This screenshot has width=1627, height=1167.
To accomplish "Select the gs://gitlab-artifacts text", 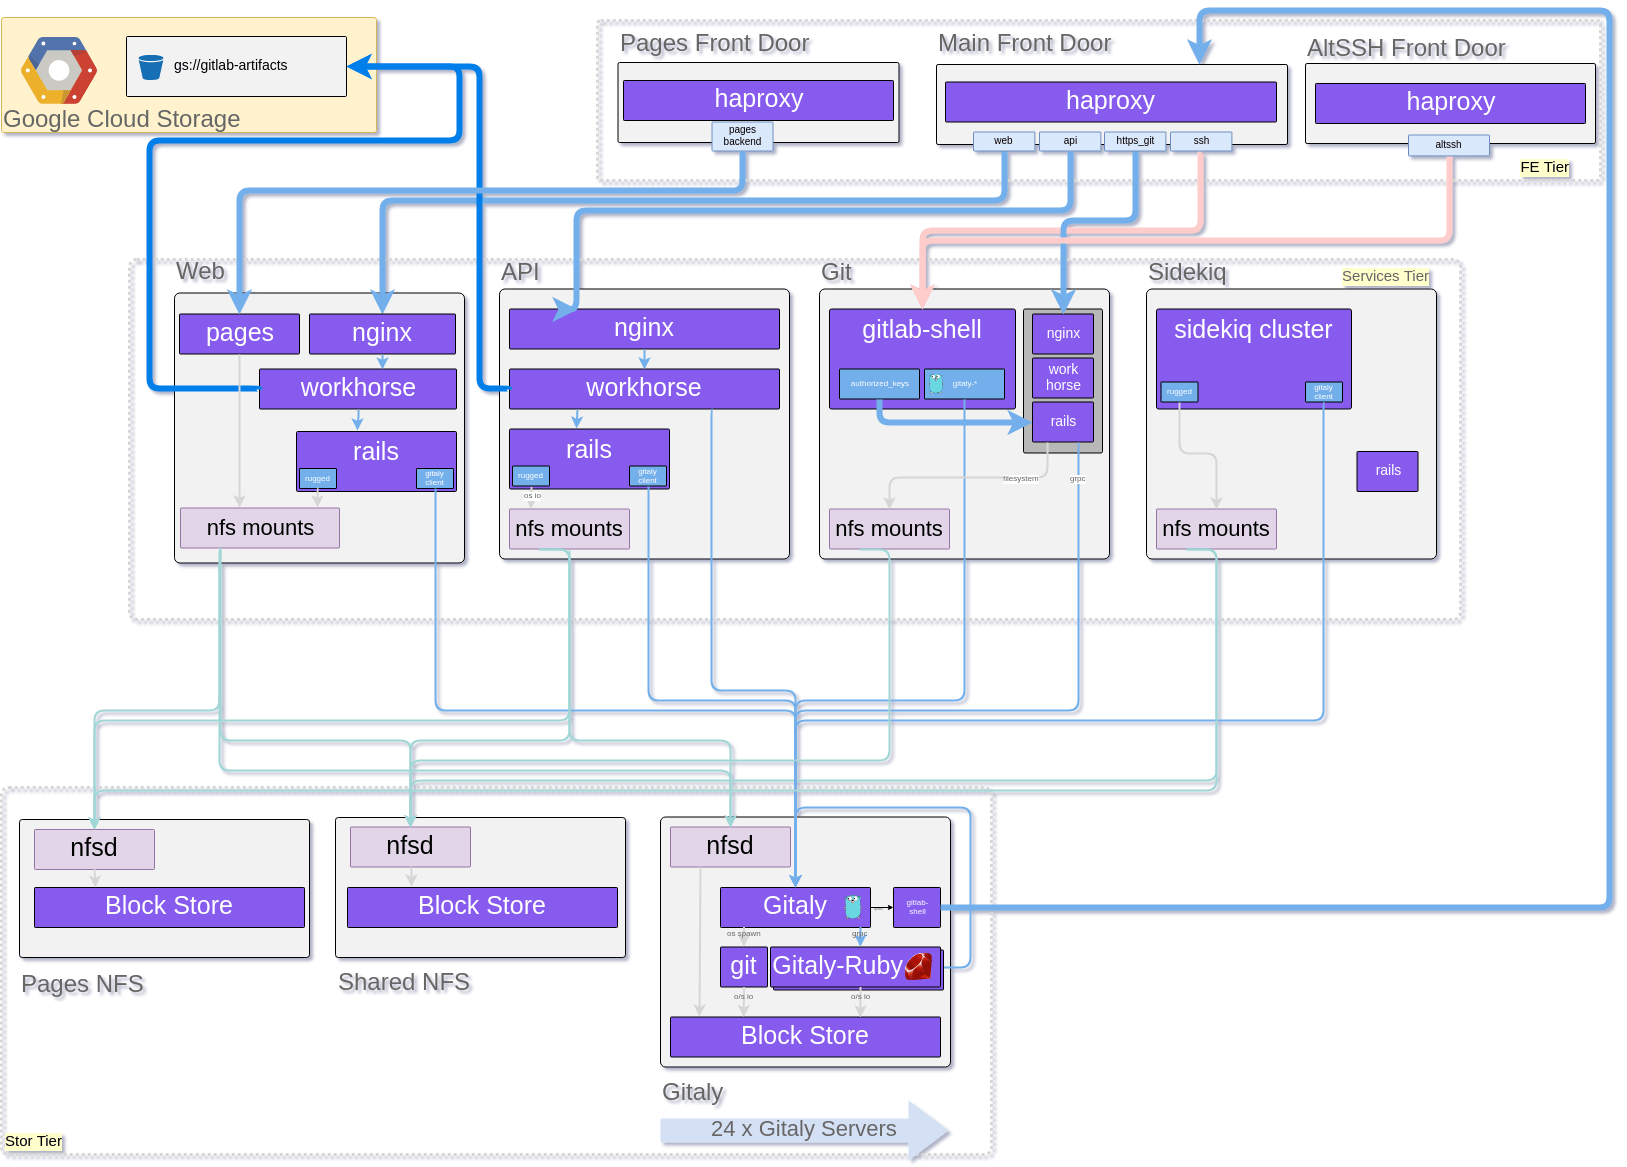I will (x=230, y=65).
